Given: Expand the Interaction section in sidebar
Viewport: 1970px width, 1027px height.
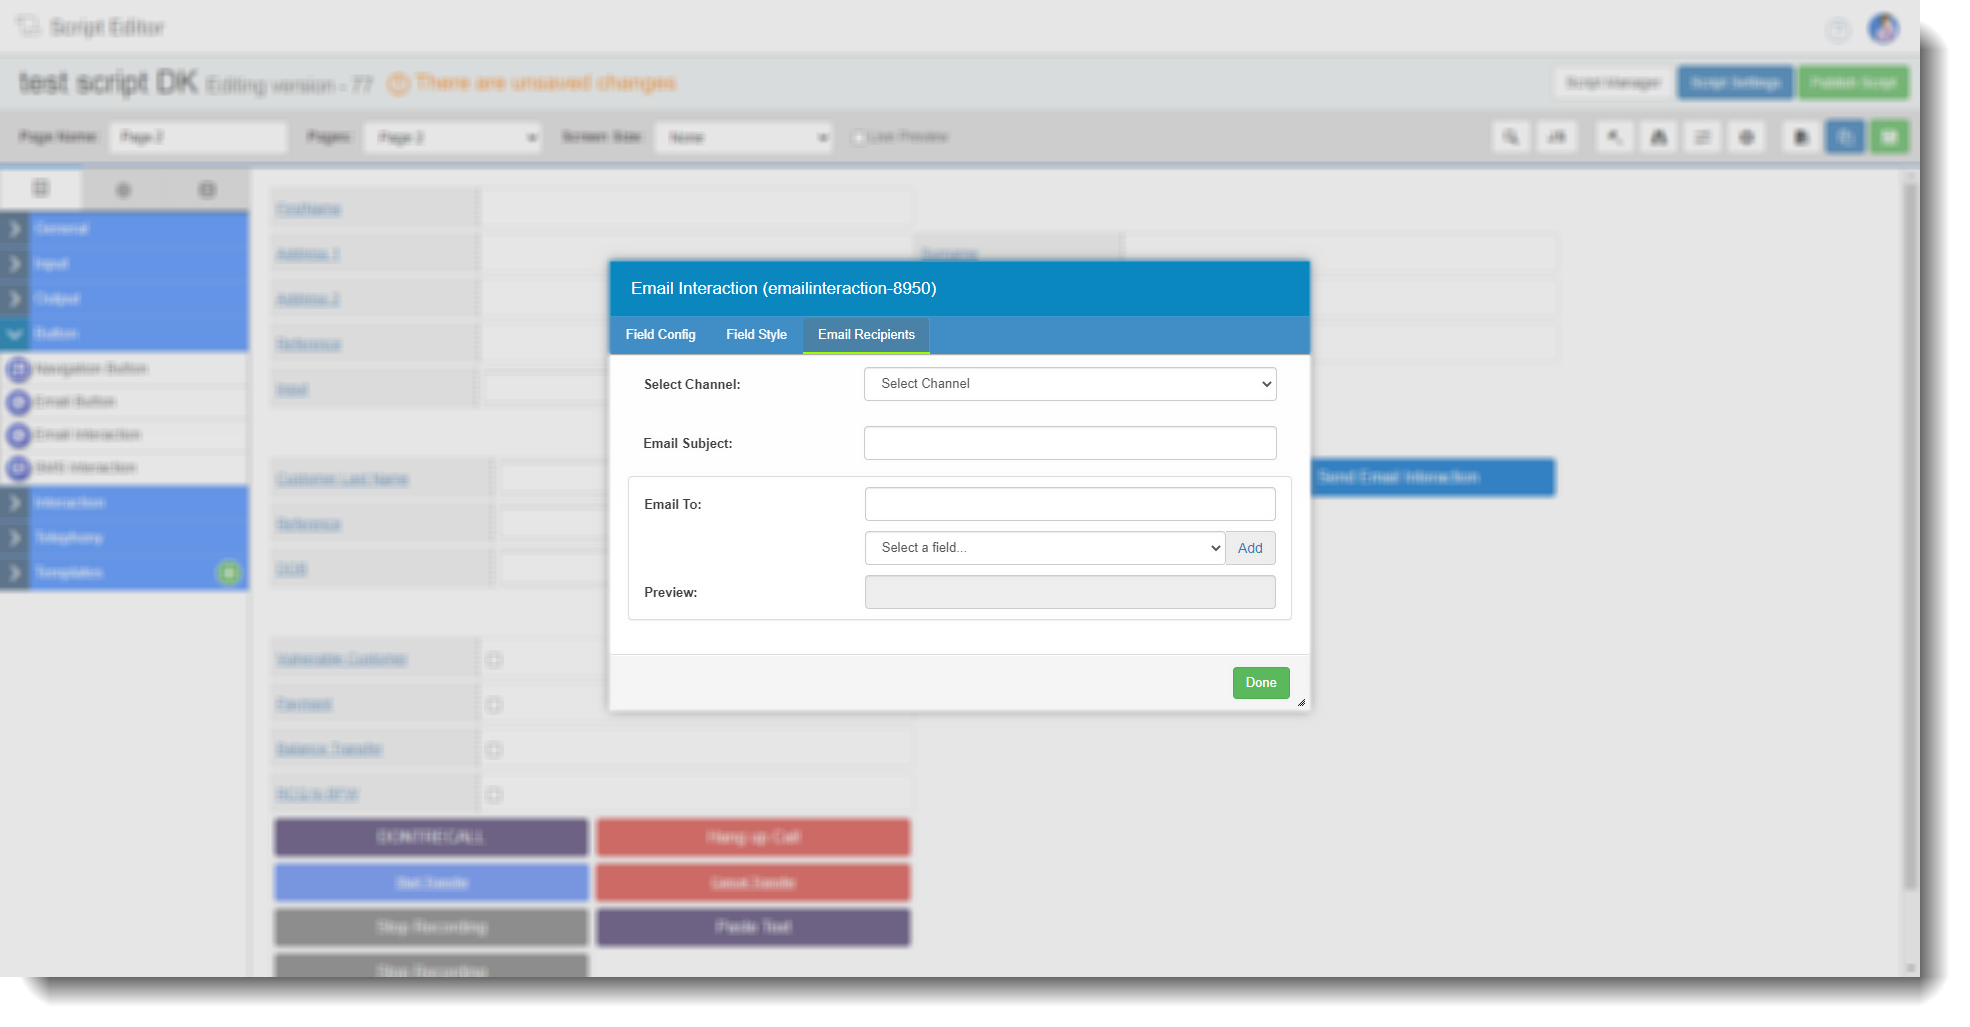Looking at the screenshot, I should 124,502.
